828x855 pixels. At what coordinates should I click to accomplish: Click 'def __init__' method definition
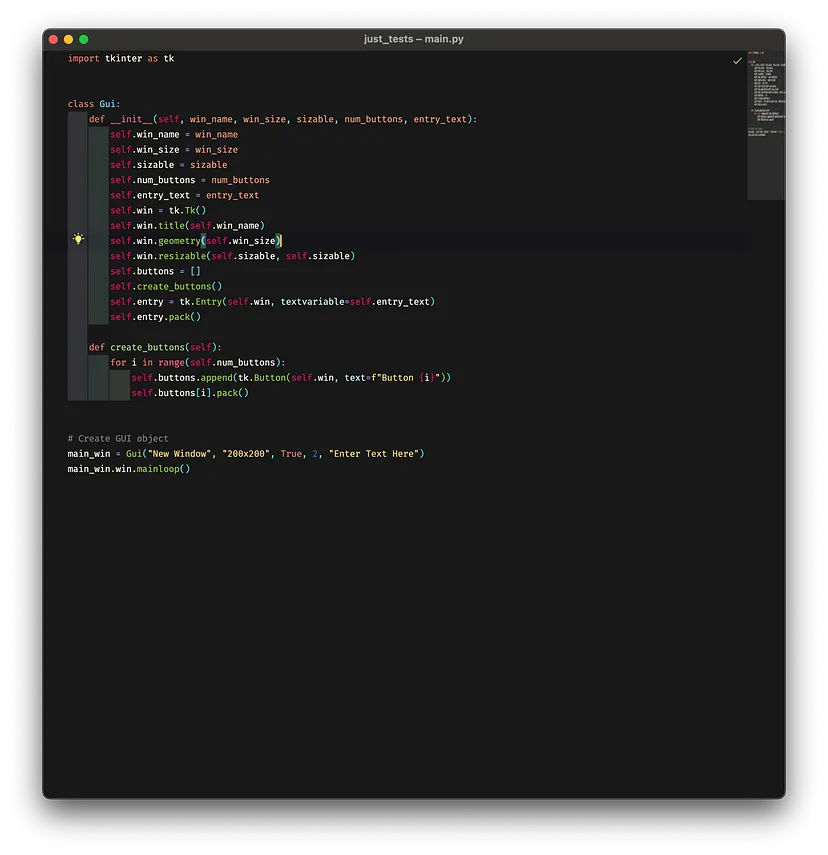point(283,119)
